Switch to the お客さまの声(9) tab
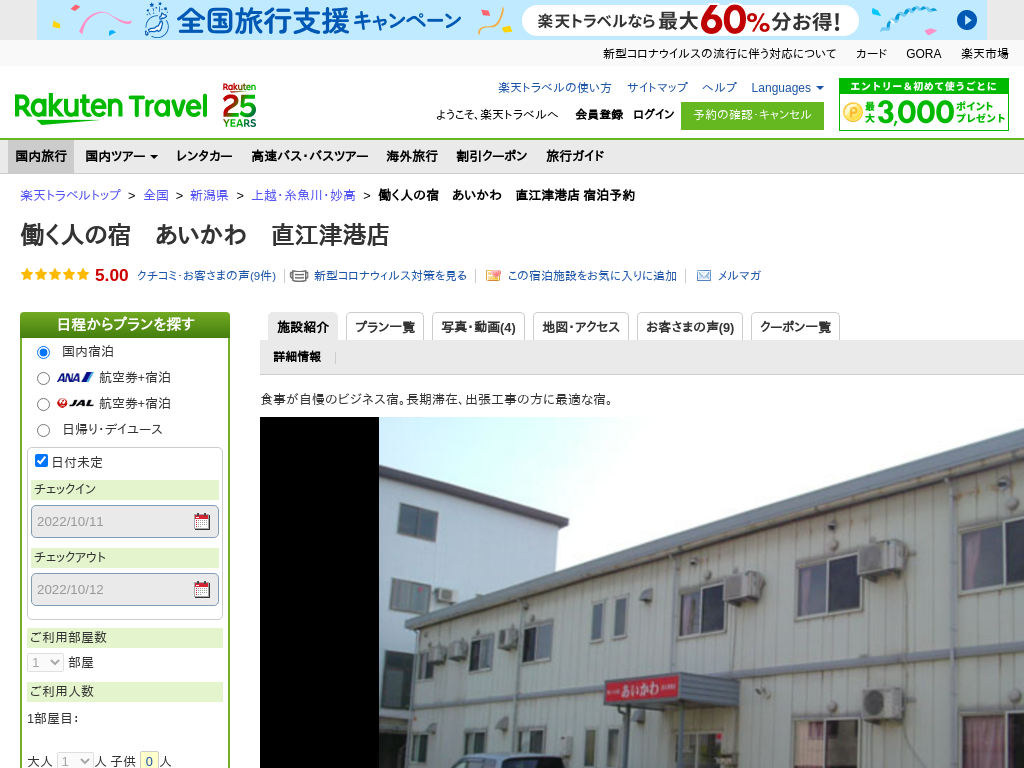The height and width of the screenshot is (768, 1024). [690, 327]
